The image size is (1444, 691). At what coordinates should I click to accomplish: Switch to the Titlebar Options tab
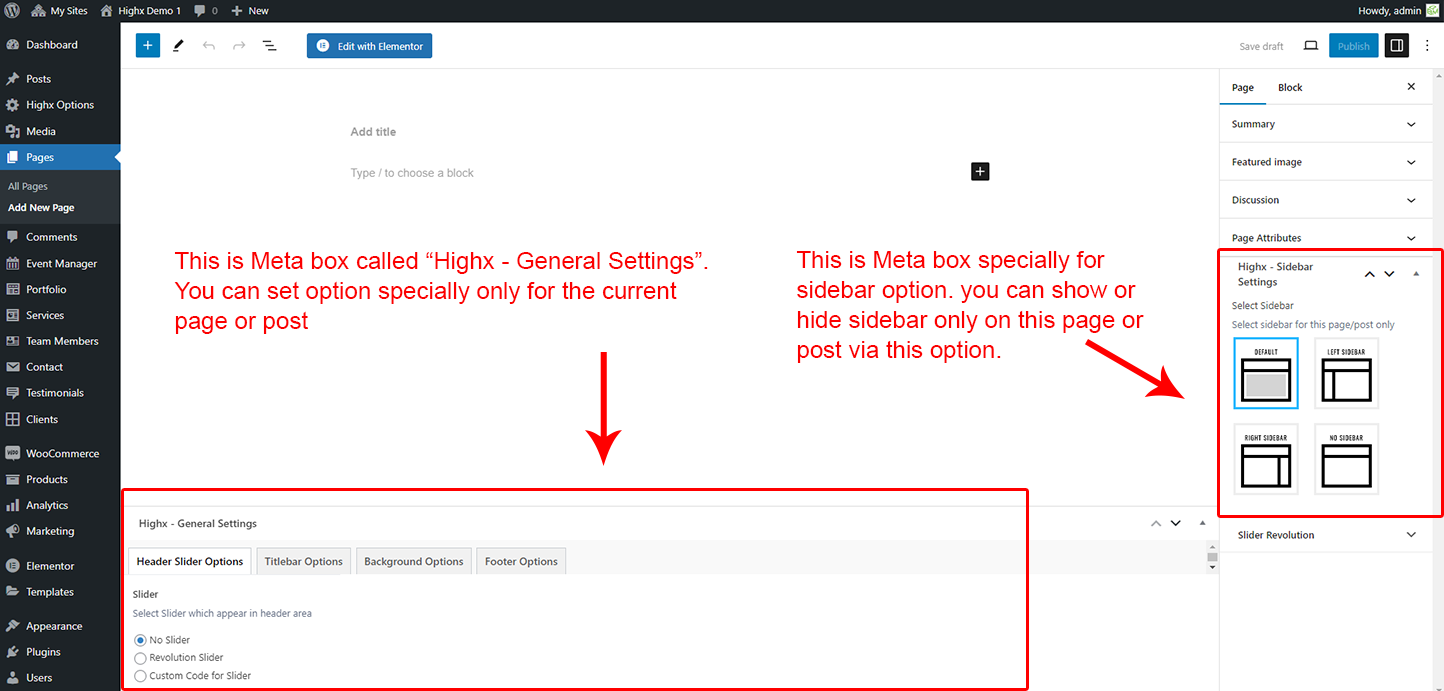(x=303, y=561)
